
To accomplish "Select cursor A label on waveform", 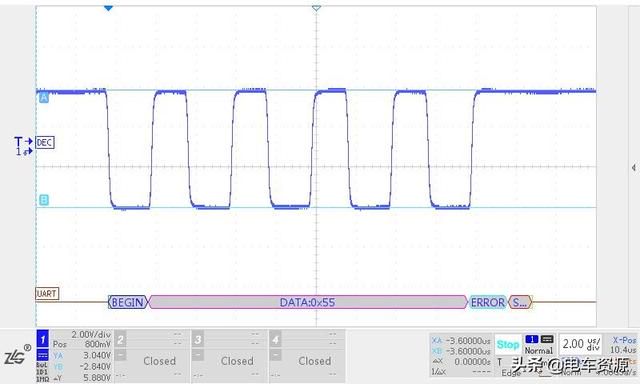I will click(44, 98).
